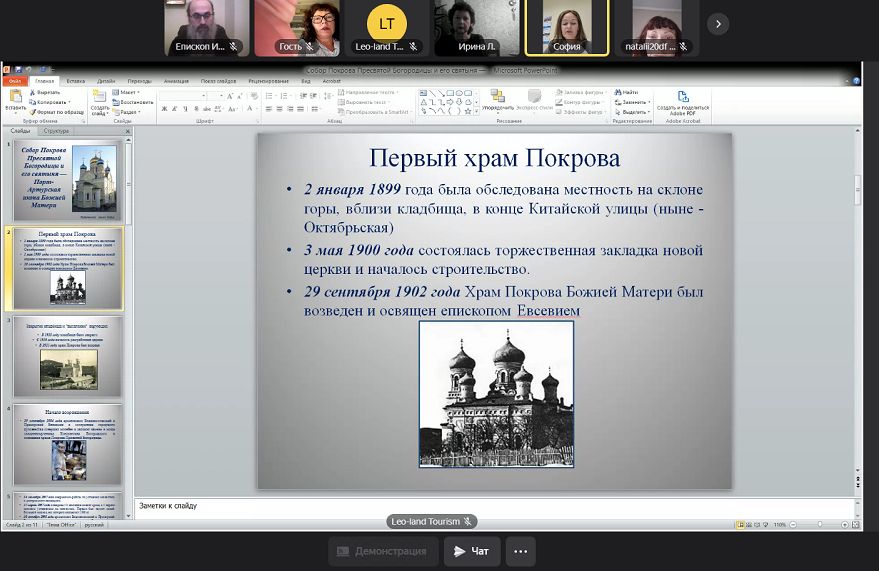879x571 pixels.
Task: Click the Paste (Вставить) clipboard icon
Action: [15, 98]
